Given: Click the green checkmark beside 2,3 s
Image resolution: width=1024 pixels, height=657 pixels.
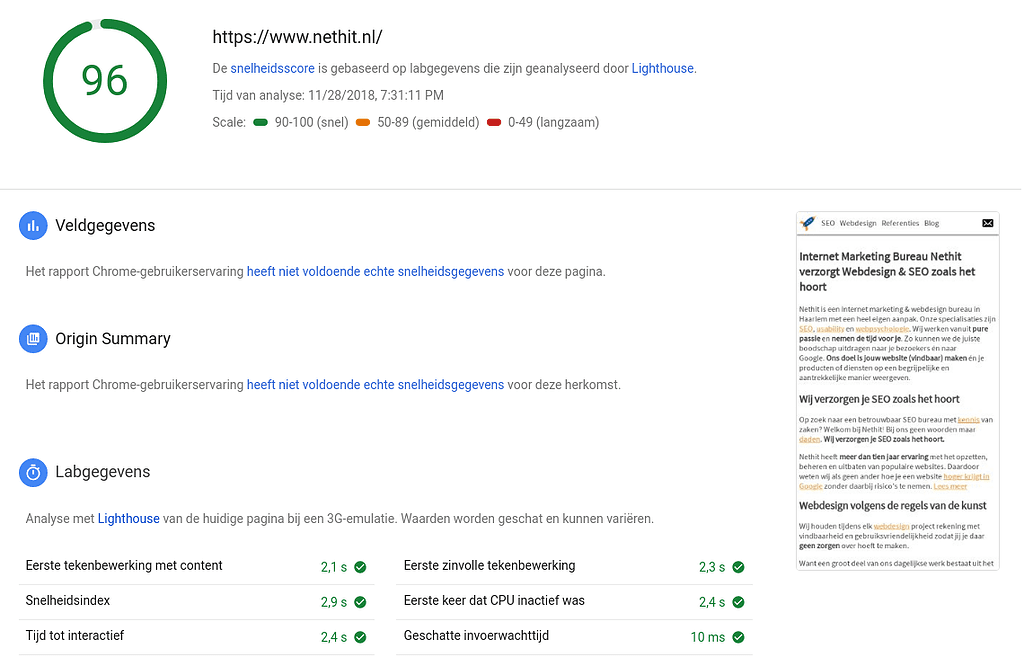Looking at the screenshot, I should coord(738,567).
